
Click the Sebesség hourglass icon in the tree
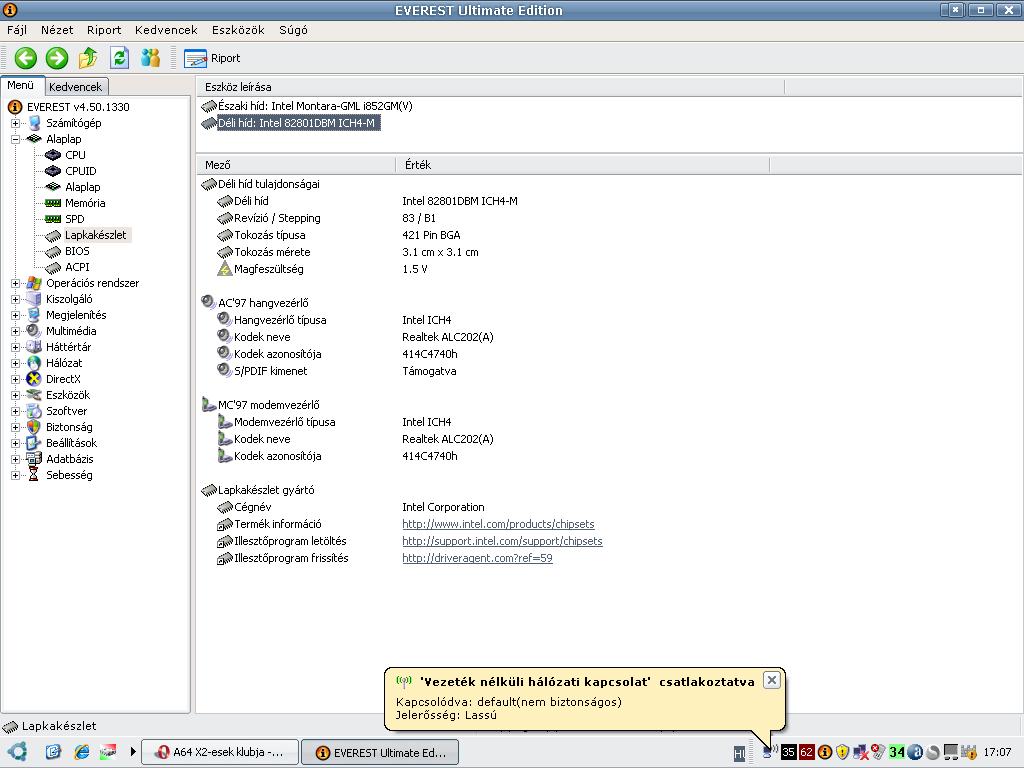tap(34, 475)
